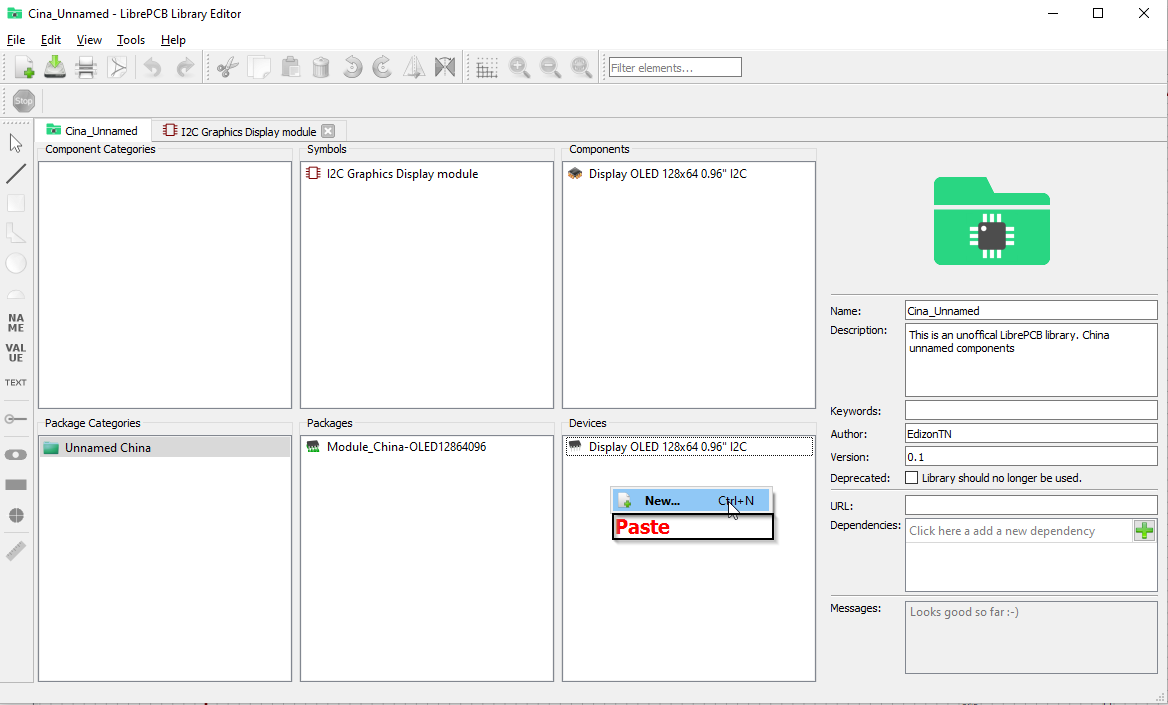Select the mirror horizontal tool
The width and height of the screenshot is (1168, 705).
coord(414,66)
